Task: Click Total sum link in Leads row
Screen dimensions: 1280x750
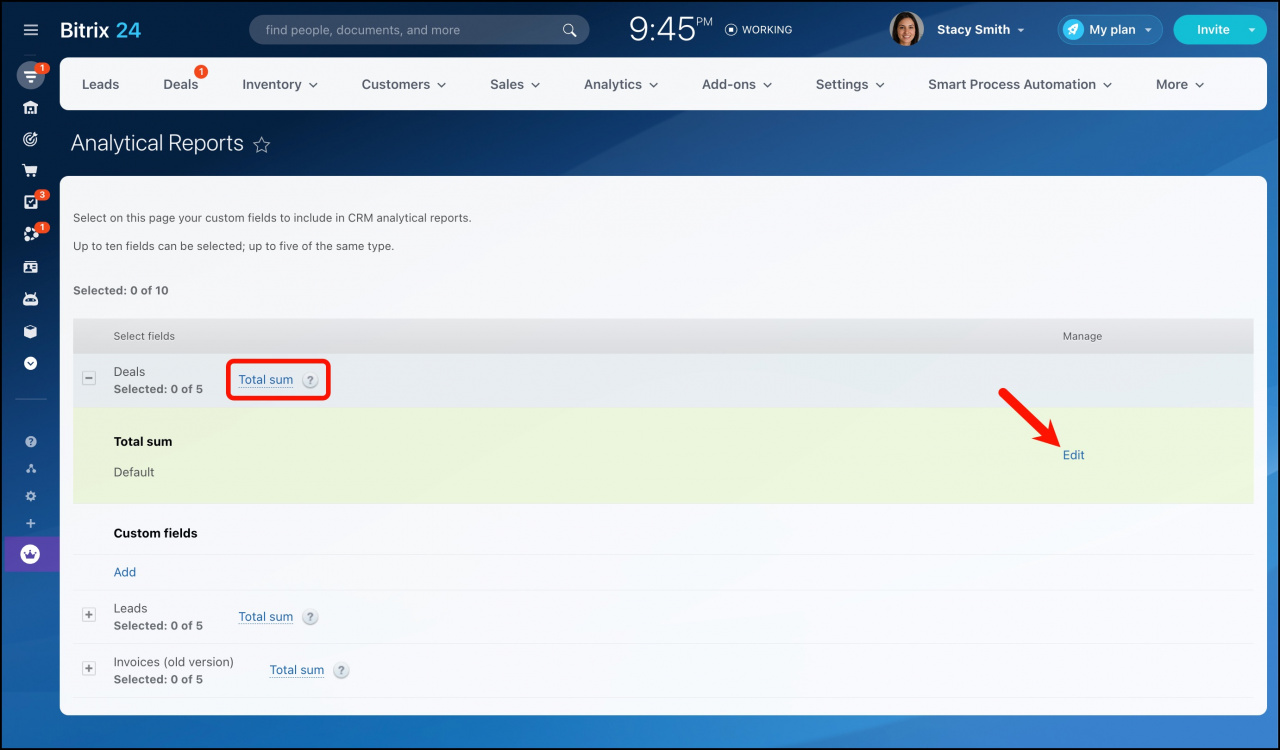Action: pyautogui.click(x=266, y=617)
